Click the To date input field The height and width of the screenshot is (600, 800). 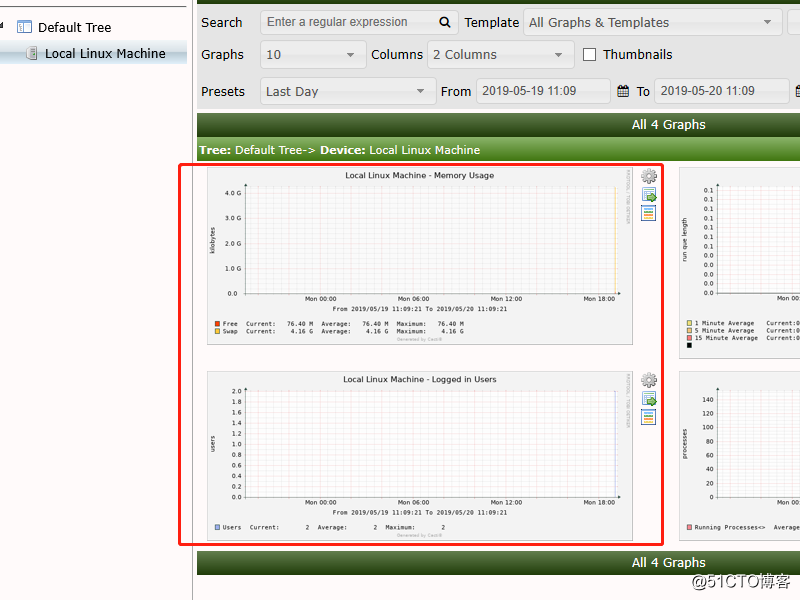click(721, 91)
